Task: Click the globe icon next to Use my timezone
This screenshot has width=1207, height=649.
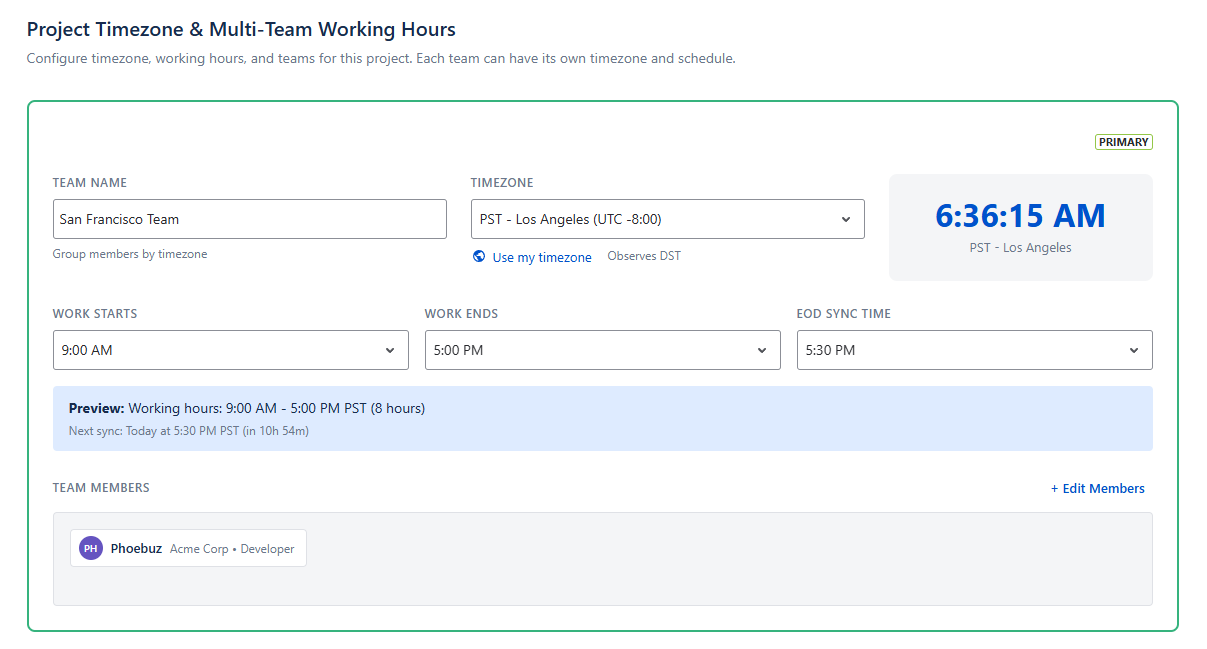Action: [x=478, y=256]
